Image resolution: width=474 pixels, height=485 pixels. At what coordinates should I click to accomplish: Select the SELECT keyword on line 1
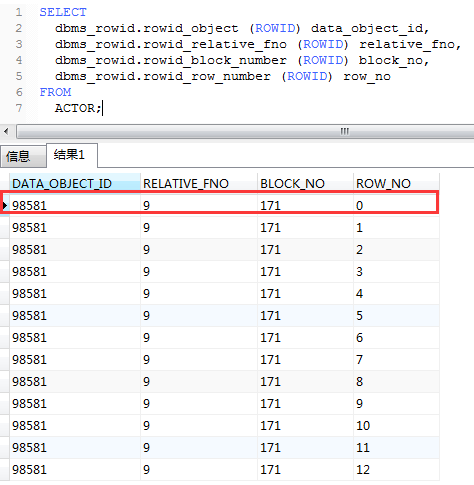[x=63, y=12]
